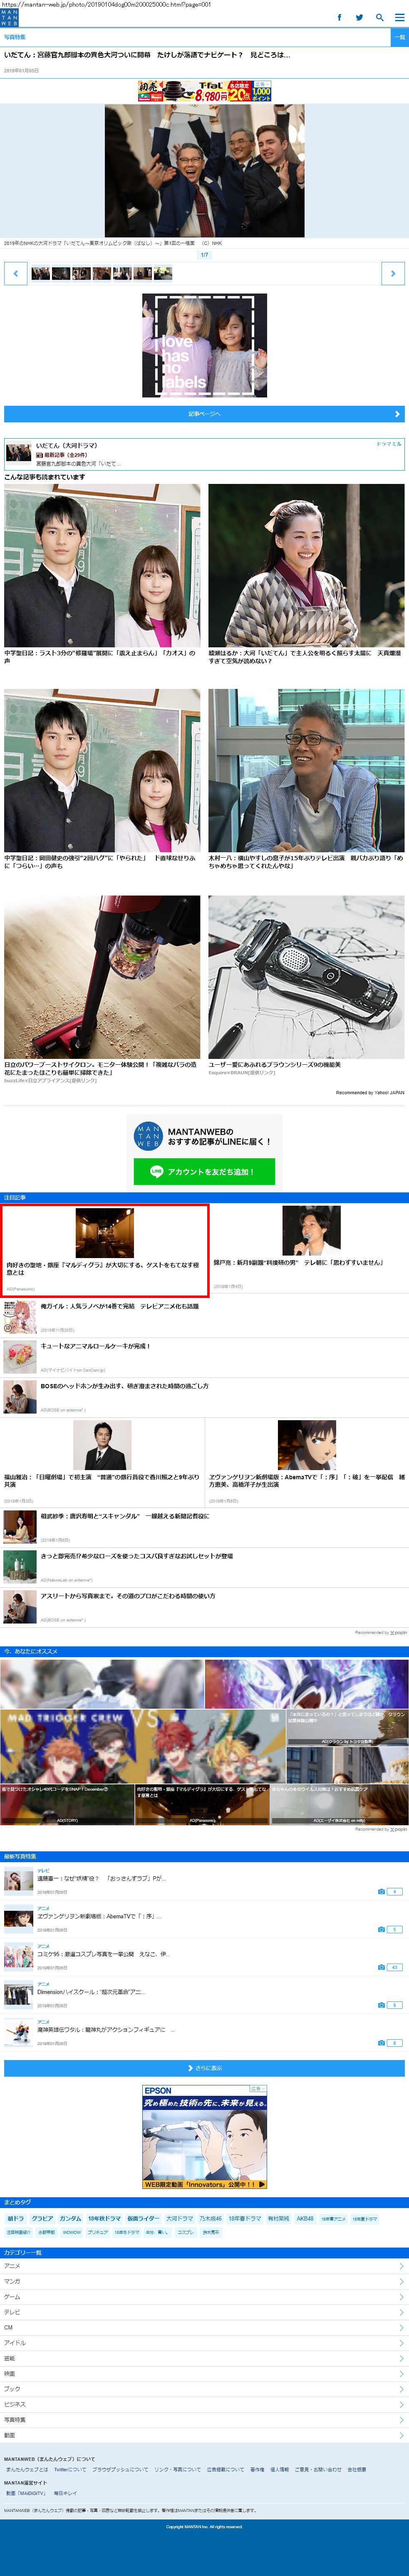Go to previous photo with left arrow
Image resolution: width=409 pixels, height=2576 pixels.
16,273
